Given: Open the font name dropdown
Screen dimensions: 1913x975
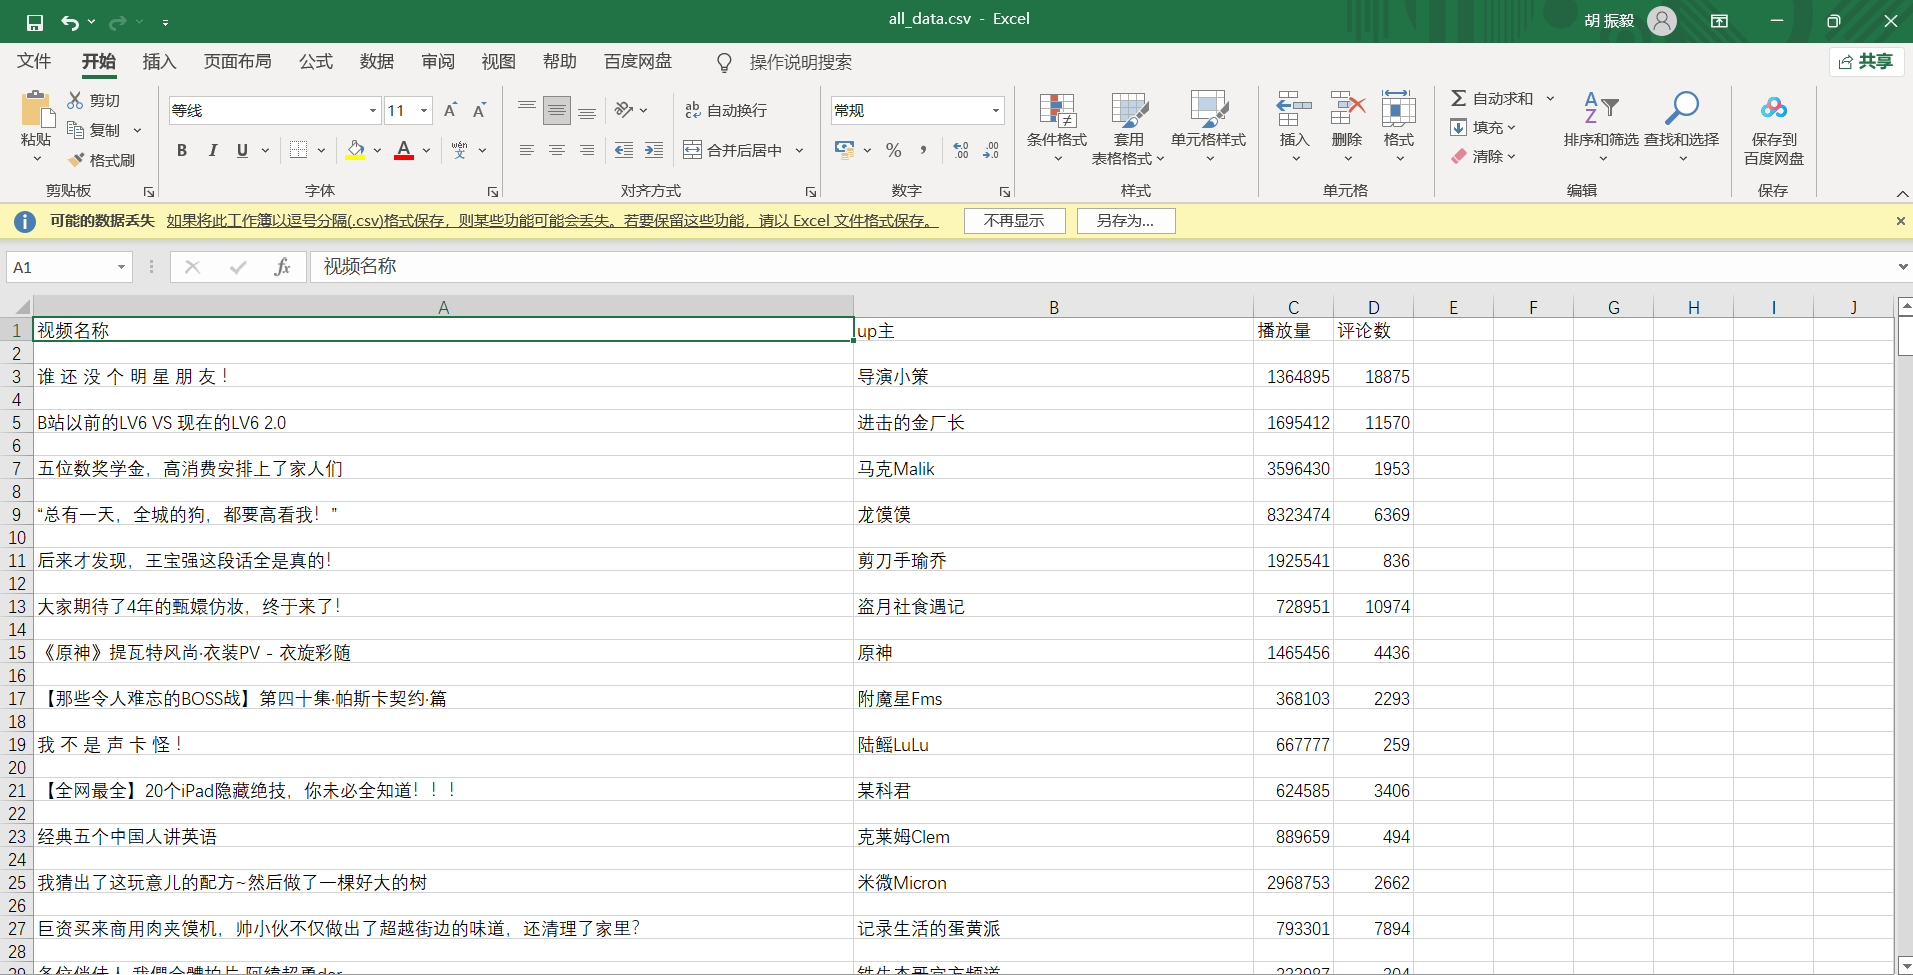Looking at the screenshot, I should point(373,110).
